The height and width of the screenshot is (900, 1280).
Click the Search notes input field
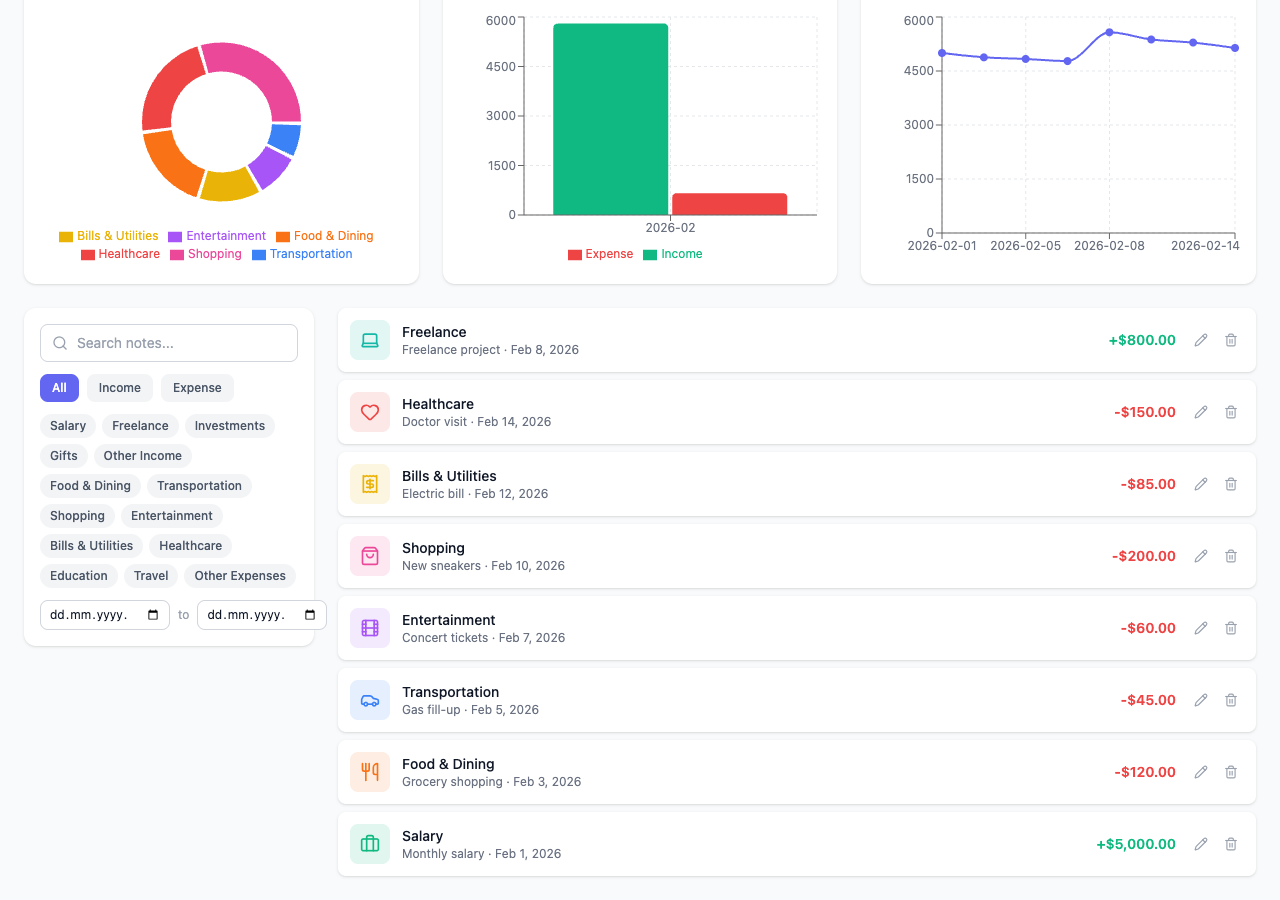coord(169,343)
